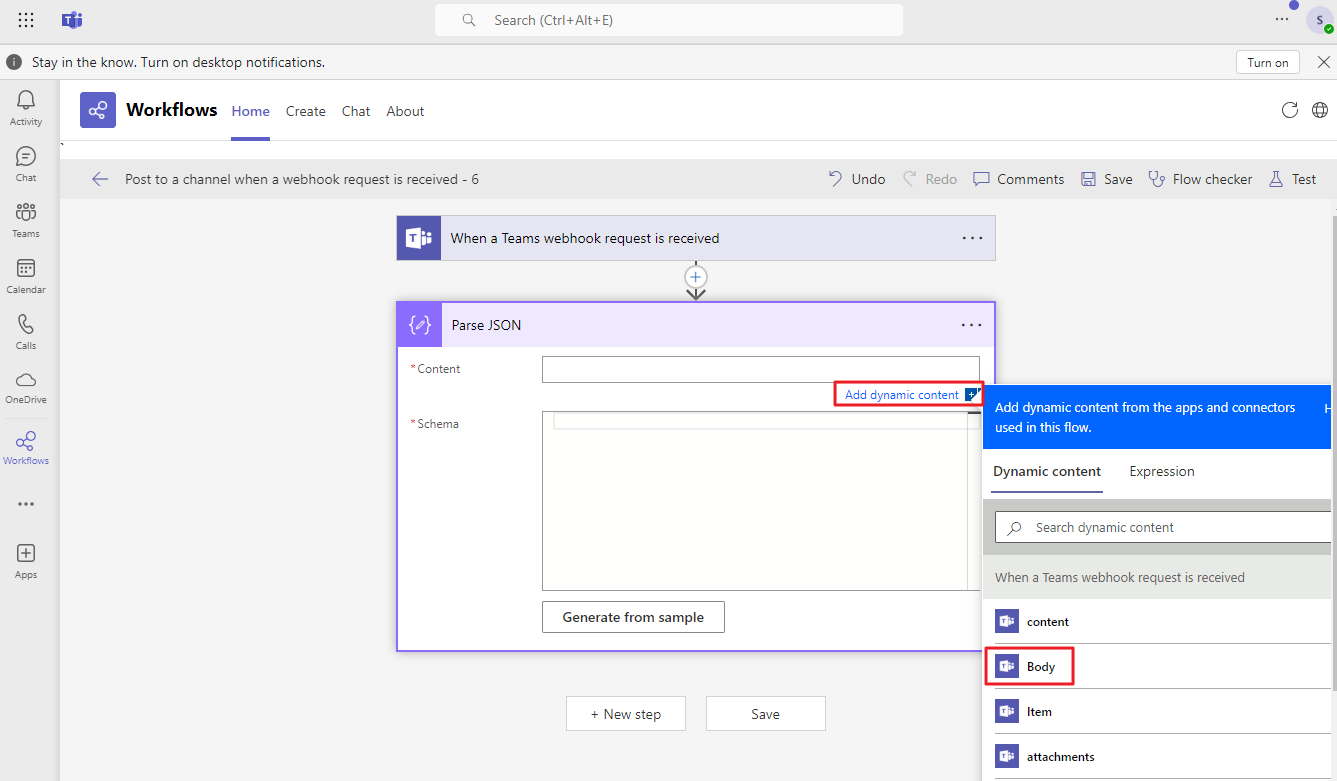Screen dimensions: 1337x781
Task: Click the Workflows app logo icon
Action: tap(98, 110)
